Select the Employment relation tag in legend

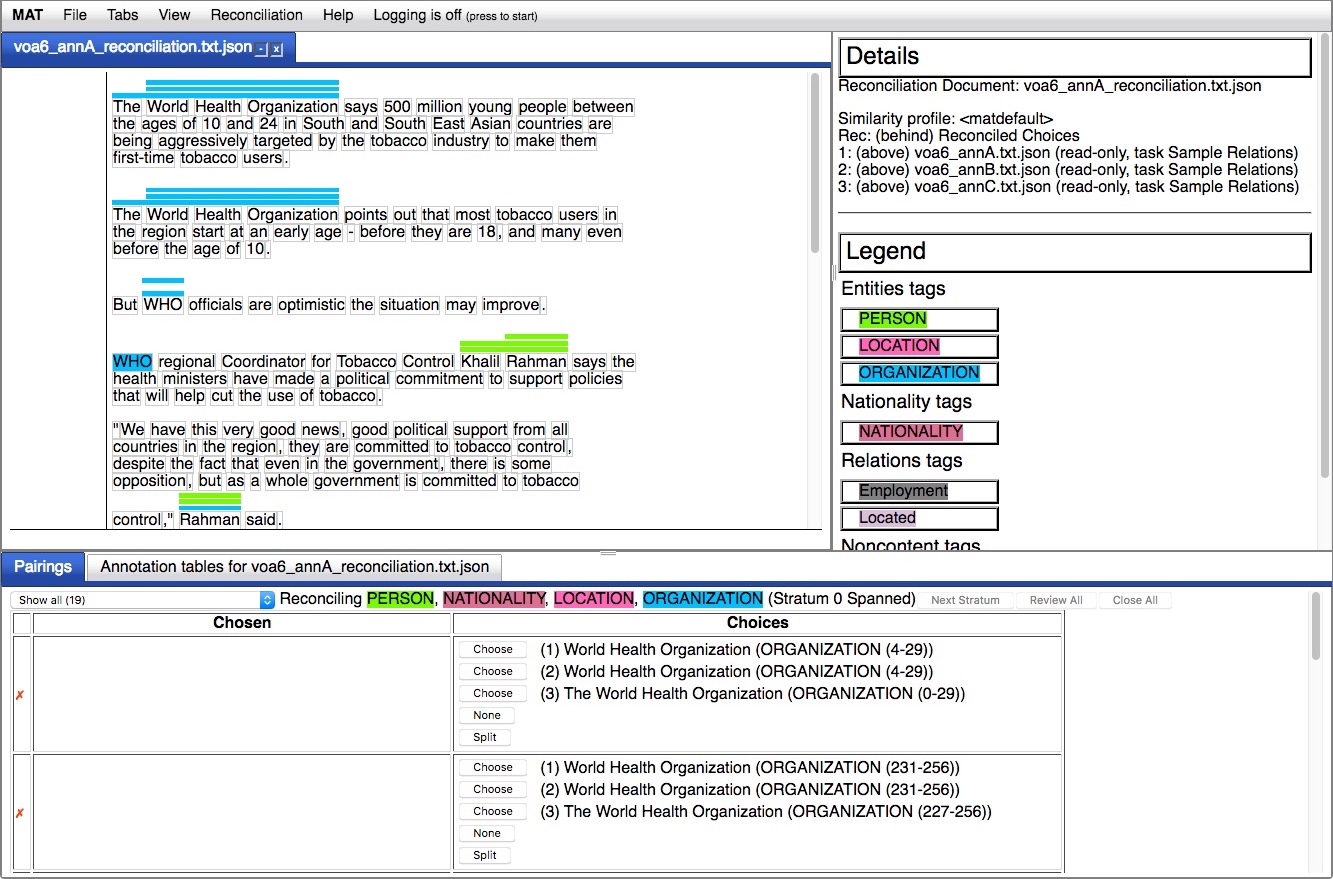[920, 491]
